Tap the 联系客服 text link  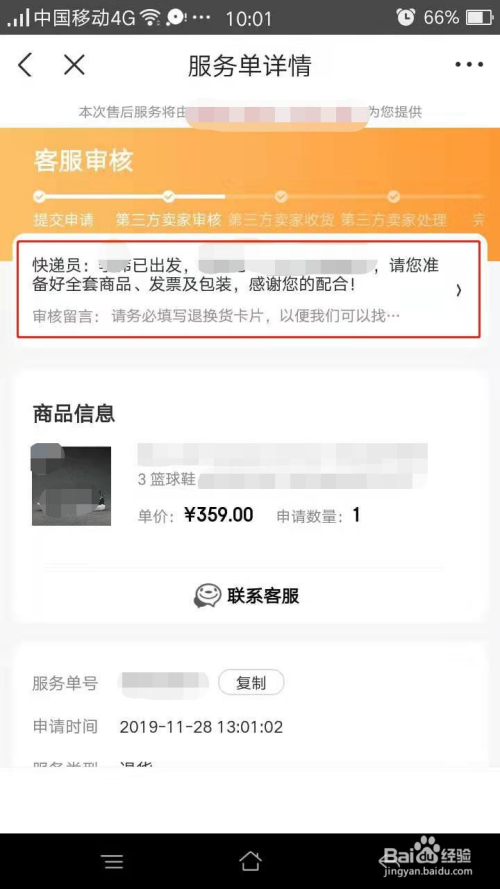263,596
